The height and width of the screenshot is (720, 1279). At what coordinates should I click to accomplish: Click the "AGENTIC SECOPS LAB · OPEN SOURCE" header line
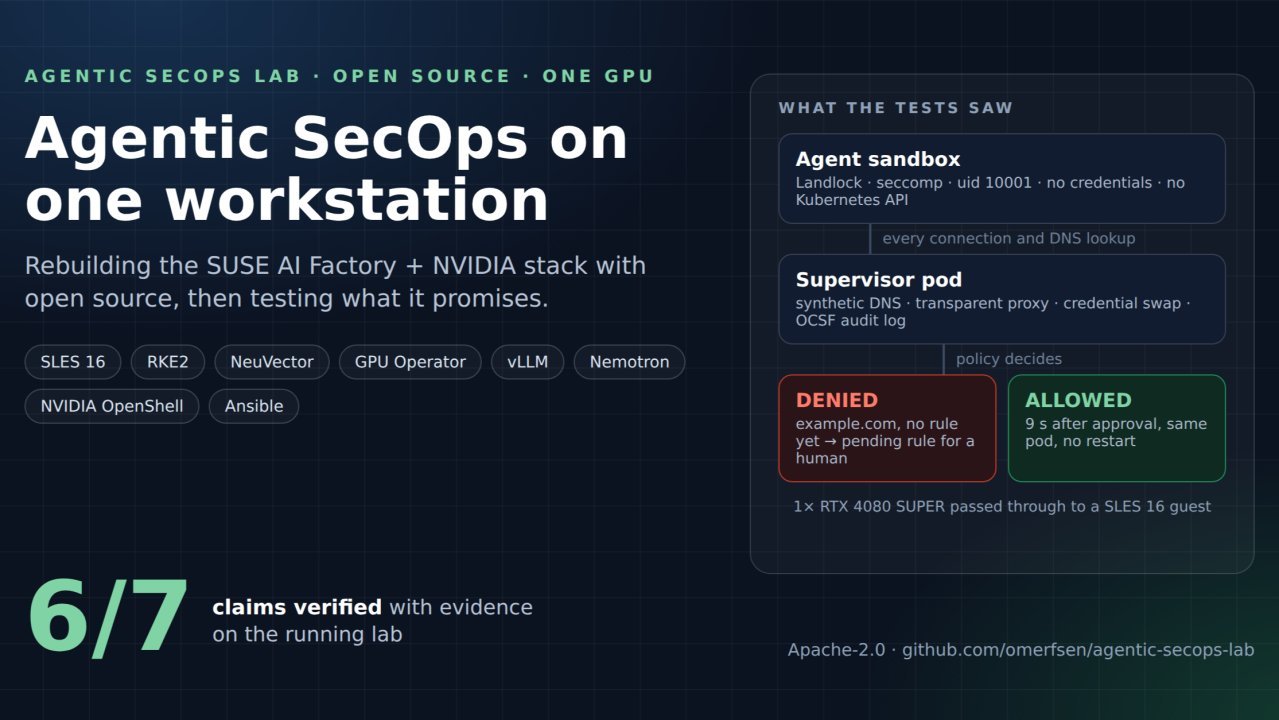click(339, 76)
